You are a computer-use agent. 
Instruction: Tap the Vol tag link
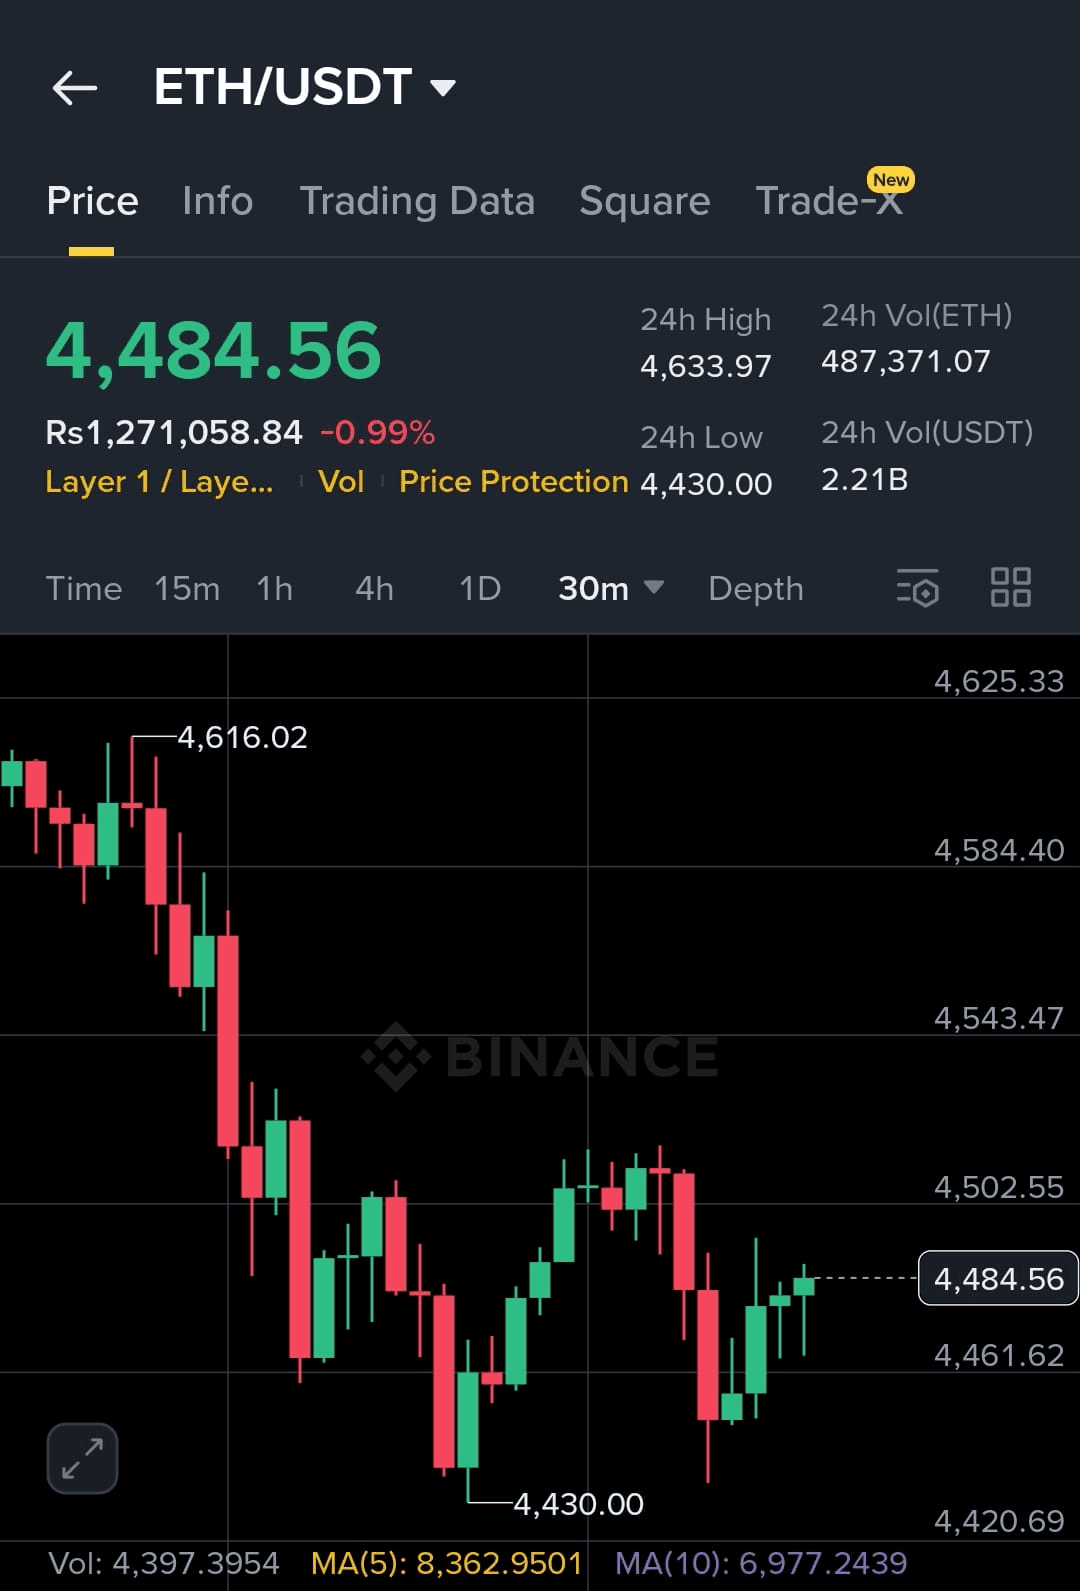click(340, 482)
